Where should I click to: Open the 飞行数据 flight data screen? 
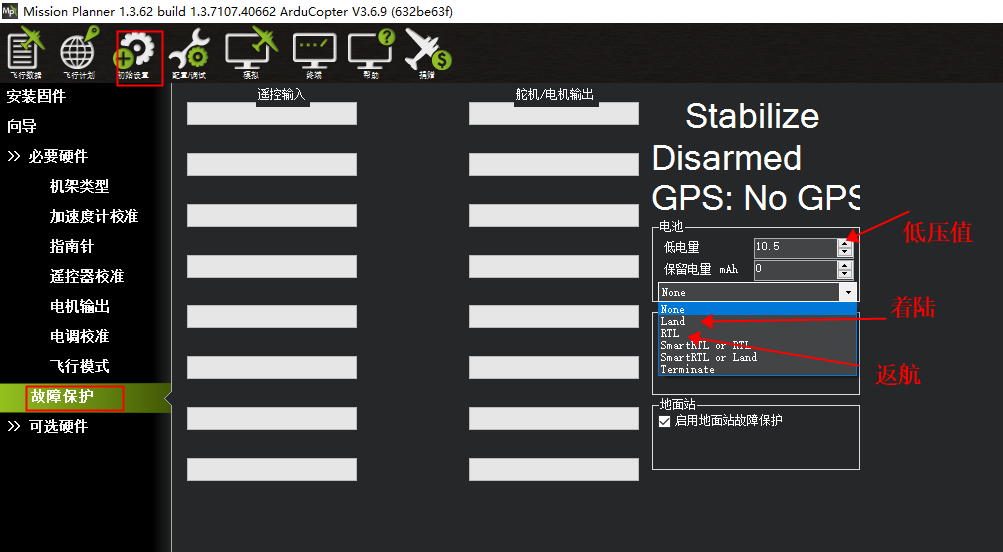pyautogui.click(x=26, y=54)
